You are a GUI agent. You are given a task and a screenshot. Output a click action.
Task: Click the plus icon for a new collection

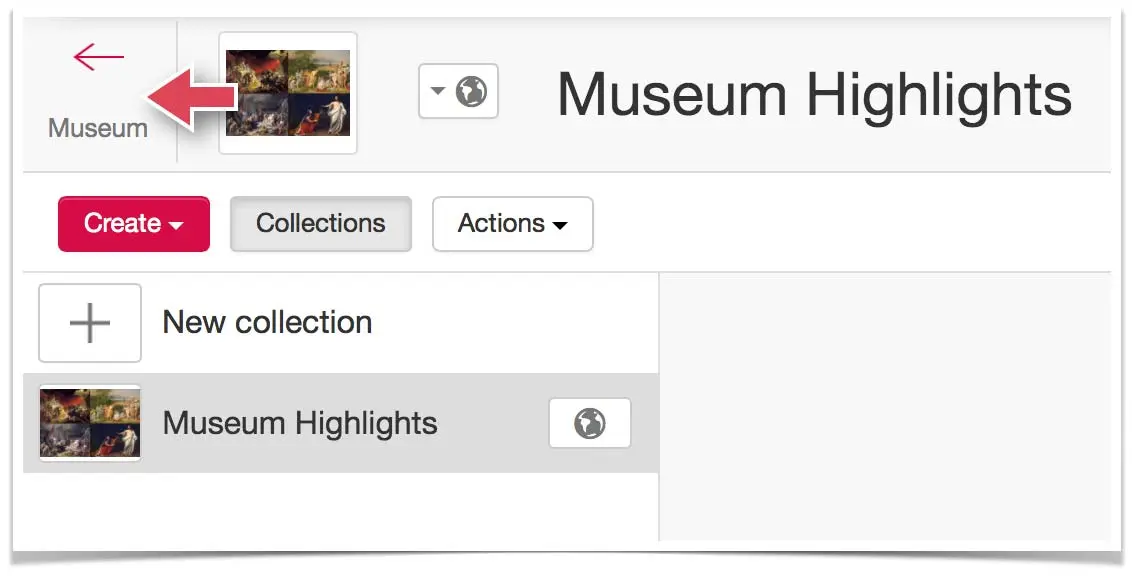point(90,323)
